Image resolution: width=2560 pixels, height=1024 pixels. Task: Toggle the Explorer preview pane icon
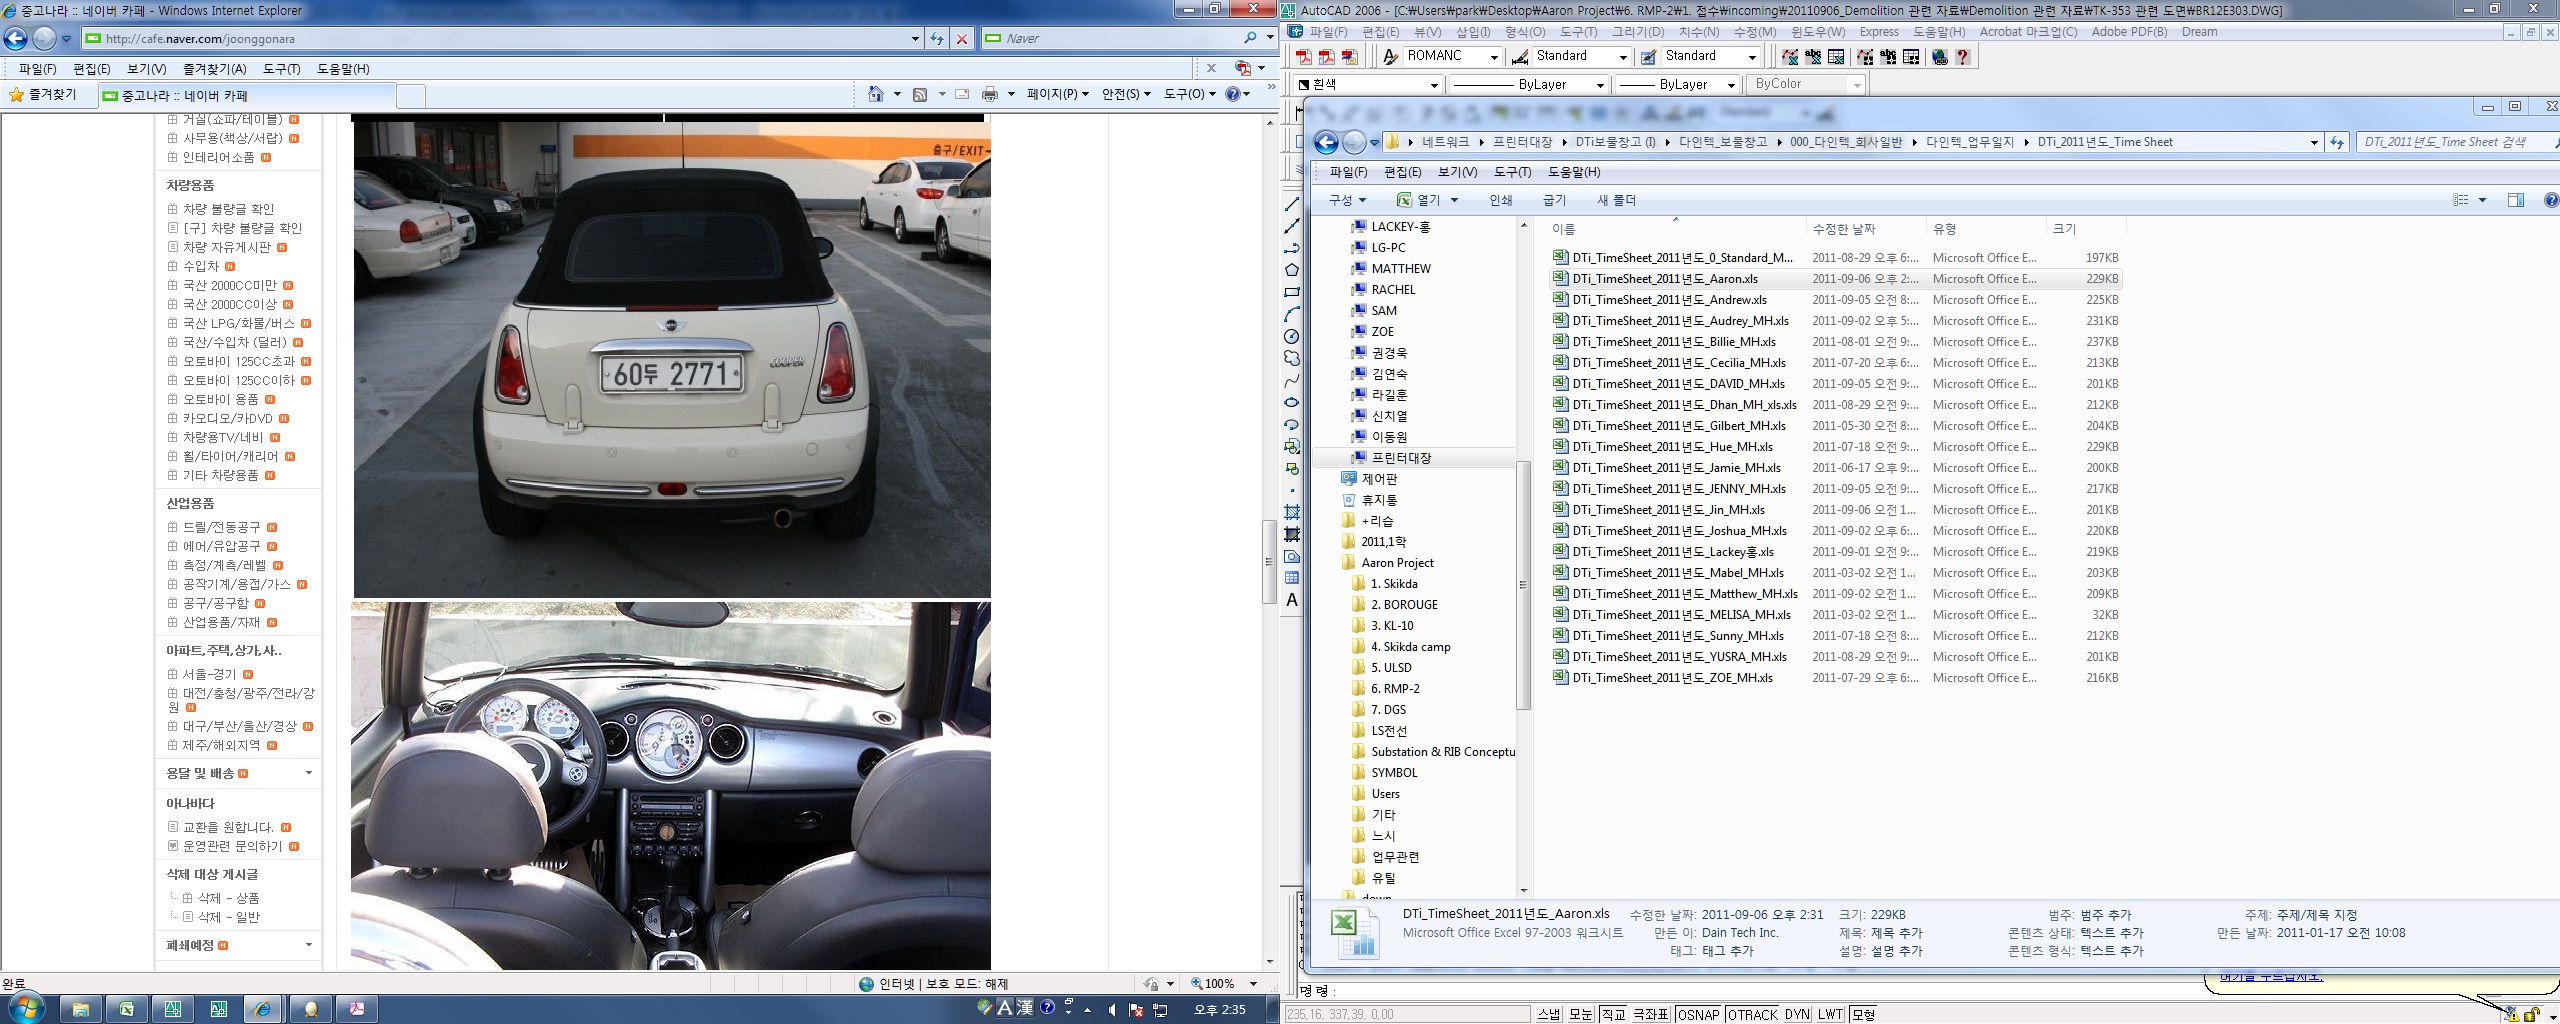[x=2516, y=200]
